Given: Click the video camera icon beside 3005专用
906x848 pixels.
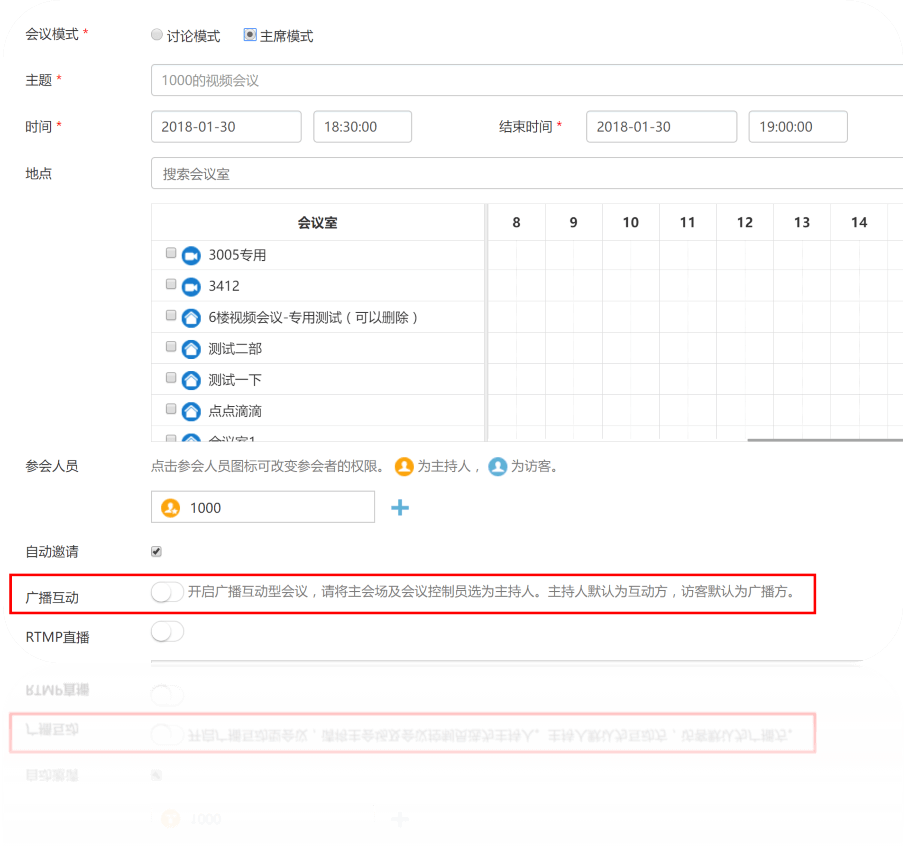Looking at the screenshot, I should [191, 256].
